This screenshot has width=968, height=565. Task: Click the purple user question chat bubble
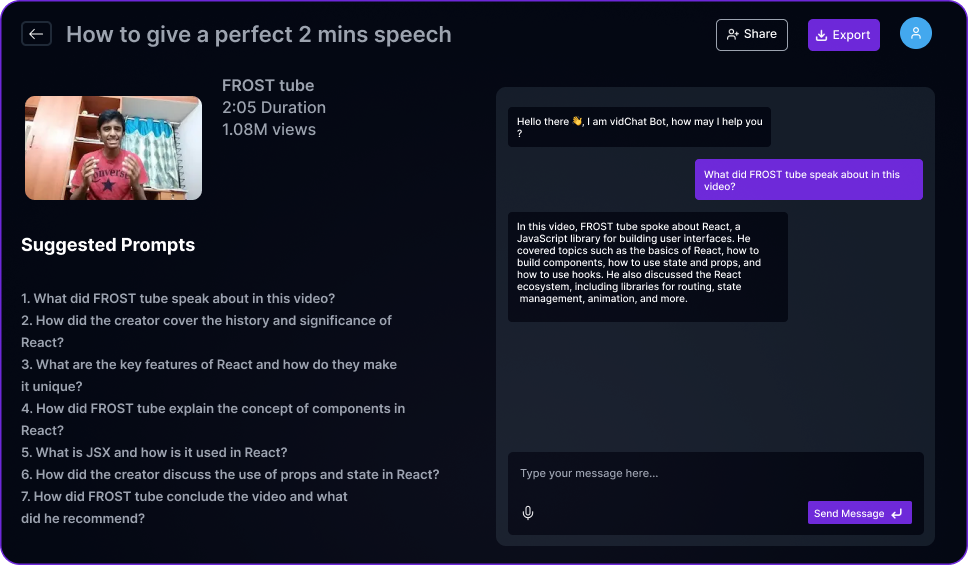click(809, 180)
